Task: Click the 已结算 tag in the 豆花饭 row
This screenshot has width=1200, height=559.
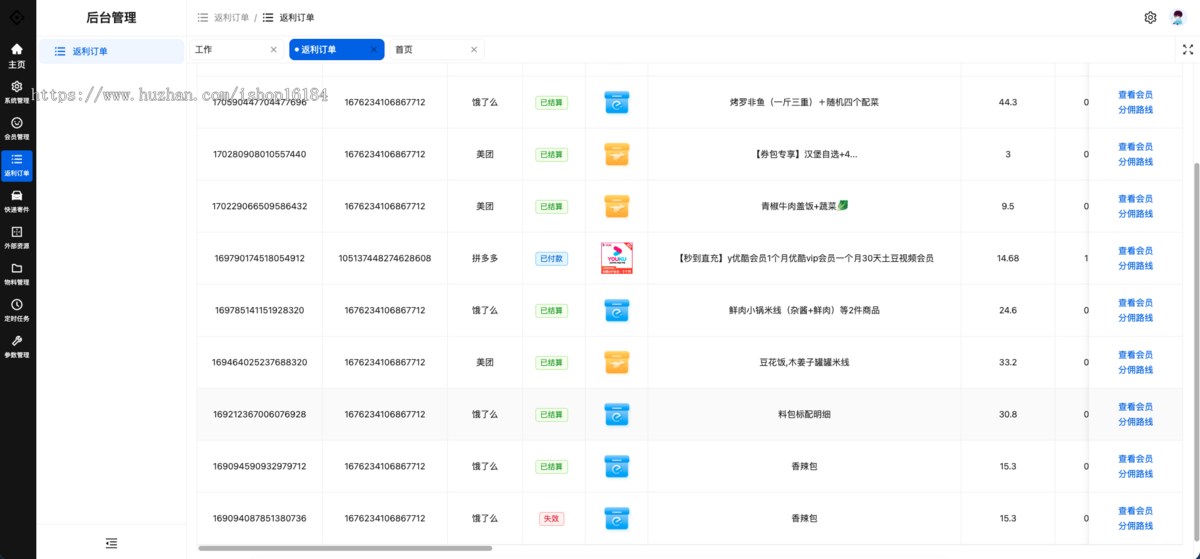Action: [551, 362]
